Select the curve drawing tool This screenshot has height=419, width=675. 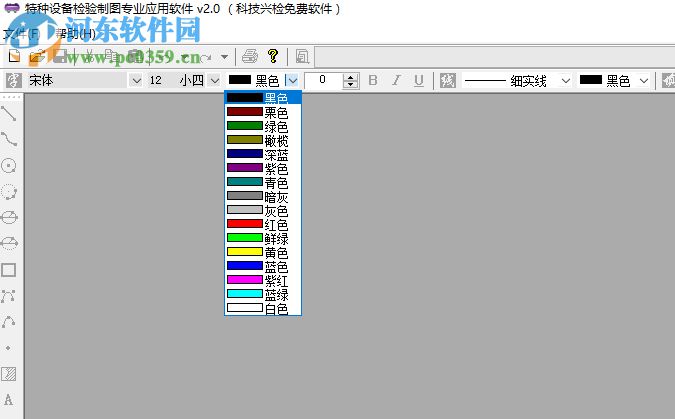[x=9, y=140]
